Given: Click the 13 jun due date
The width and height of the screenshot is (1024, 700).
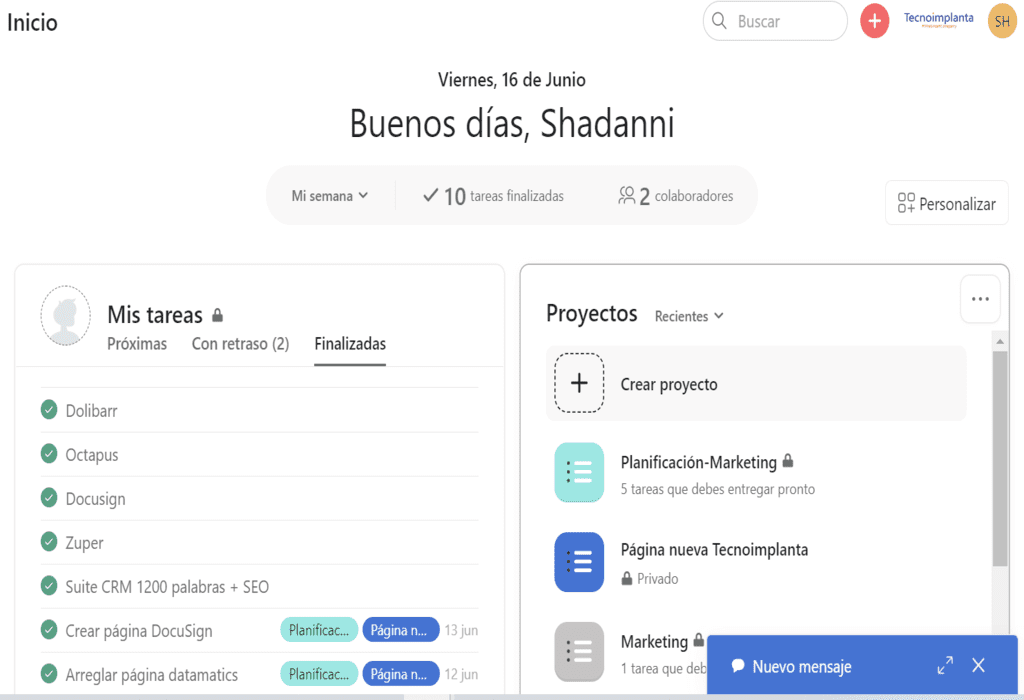Looking at the screenshot, I should 461,630.
